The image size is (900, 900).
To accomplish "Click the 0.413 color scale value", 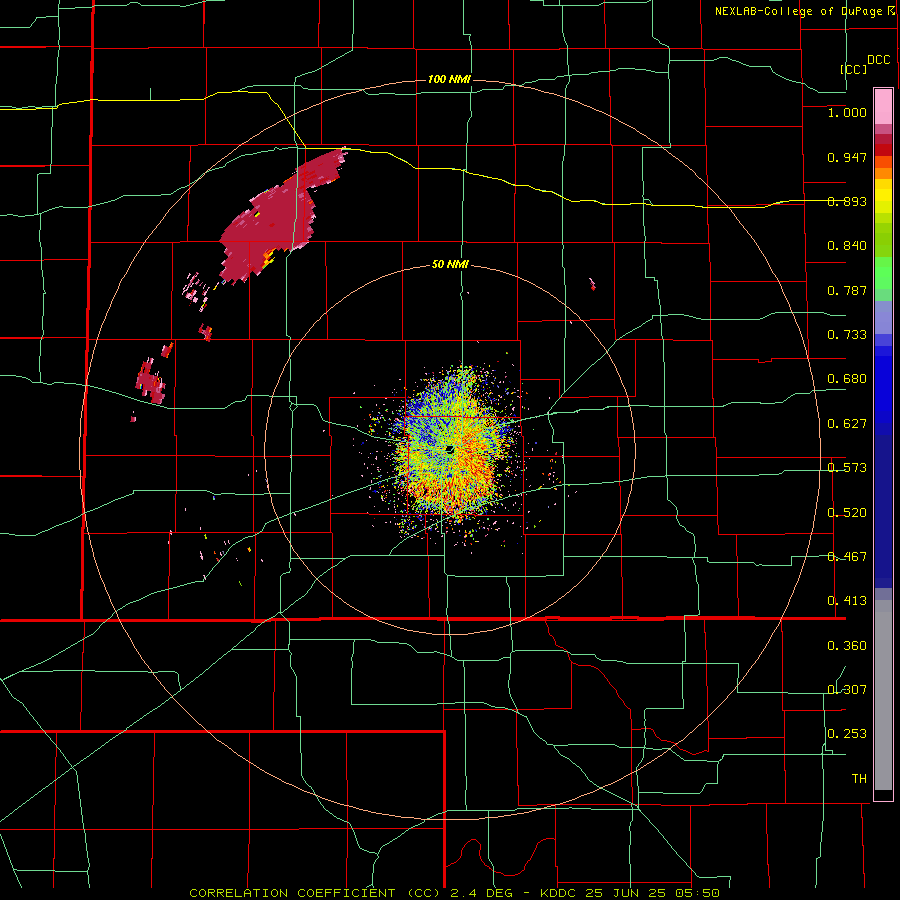I will (847, 601).
